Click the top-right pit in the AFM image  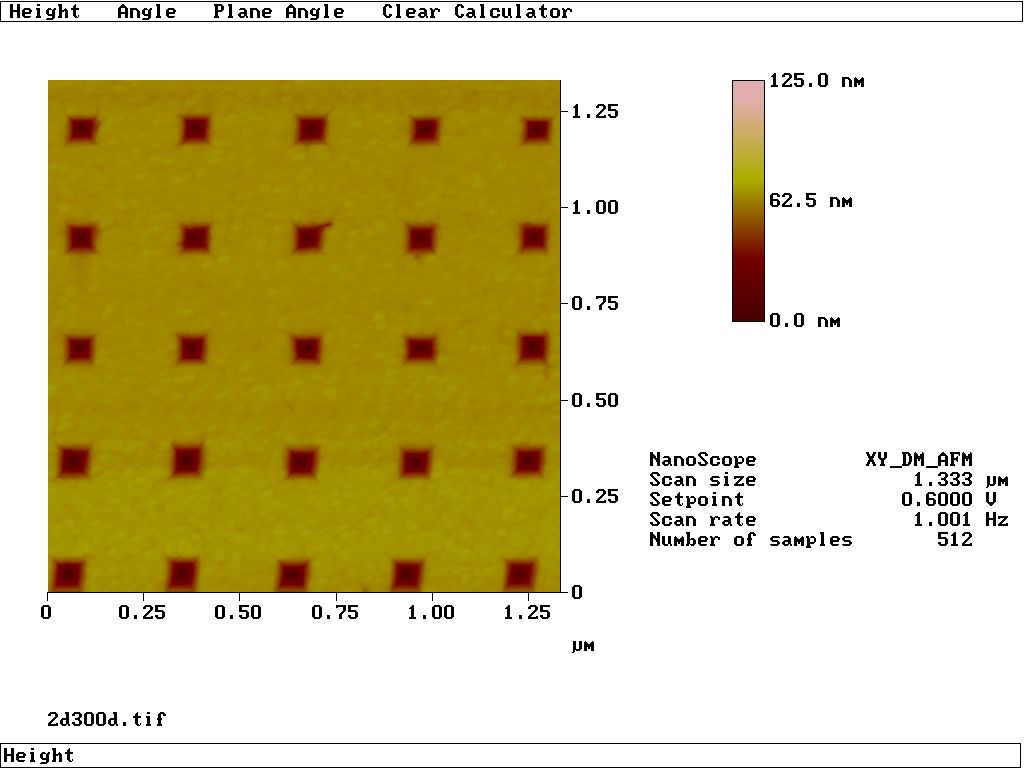point(538,130)
